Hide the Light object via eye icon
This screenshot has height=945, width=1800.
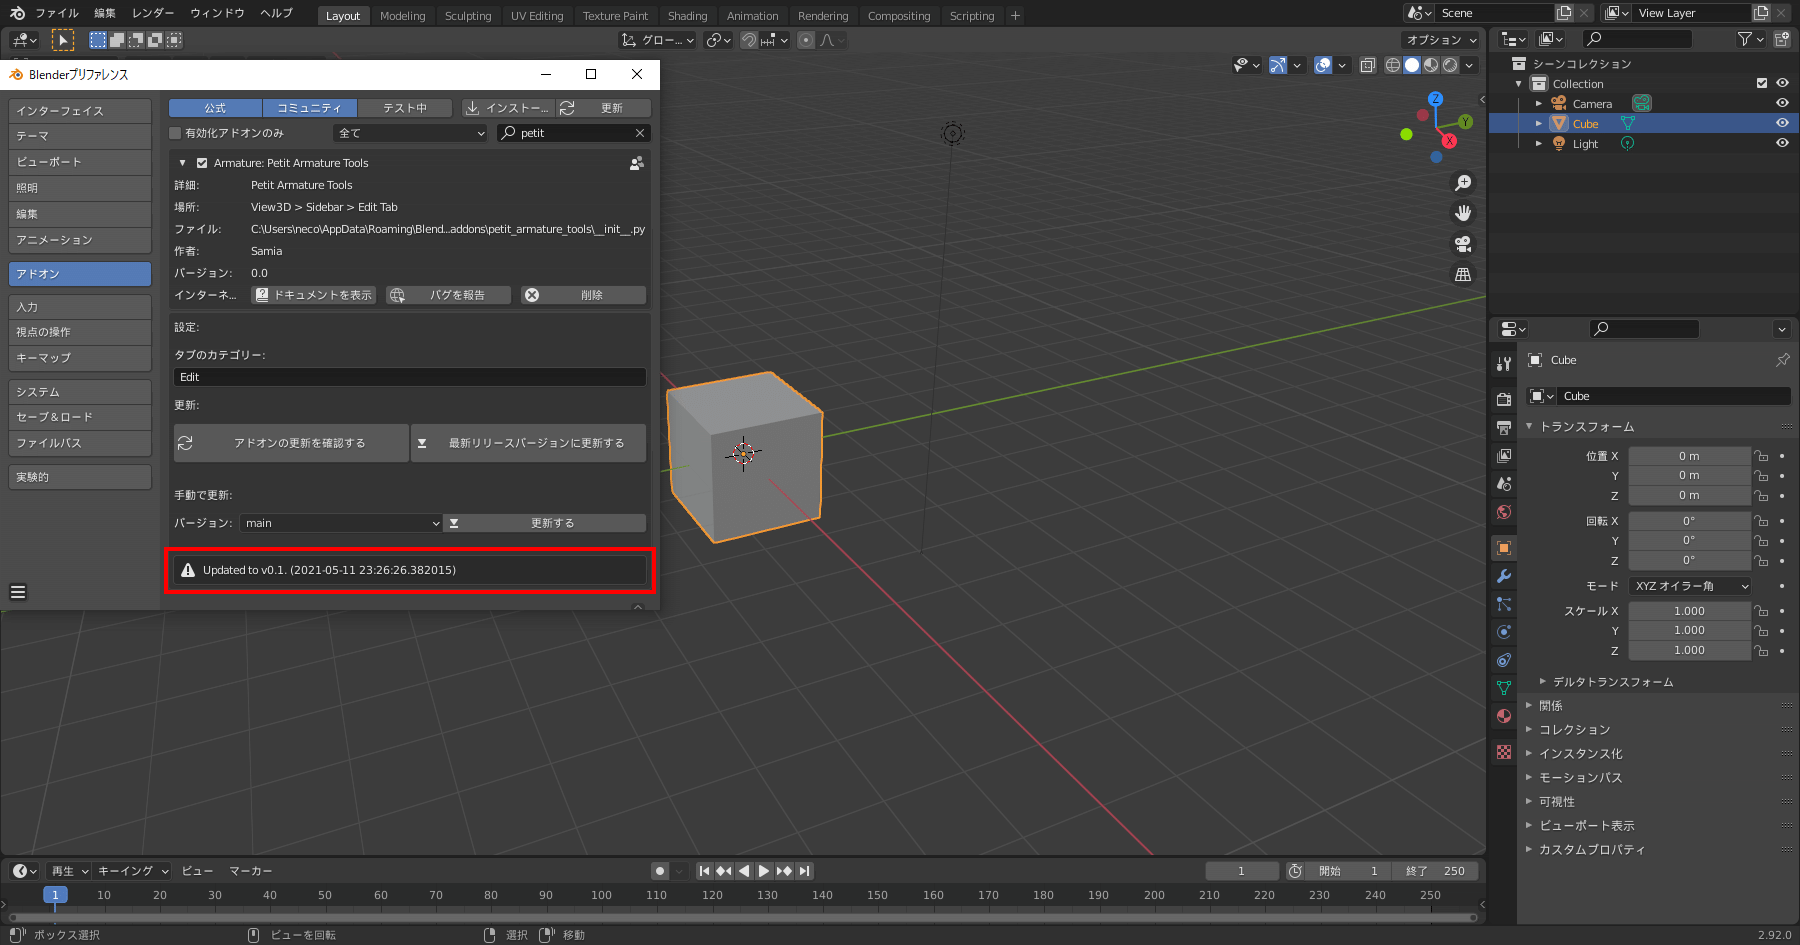point(1782,143)
